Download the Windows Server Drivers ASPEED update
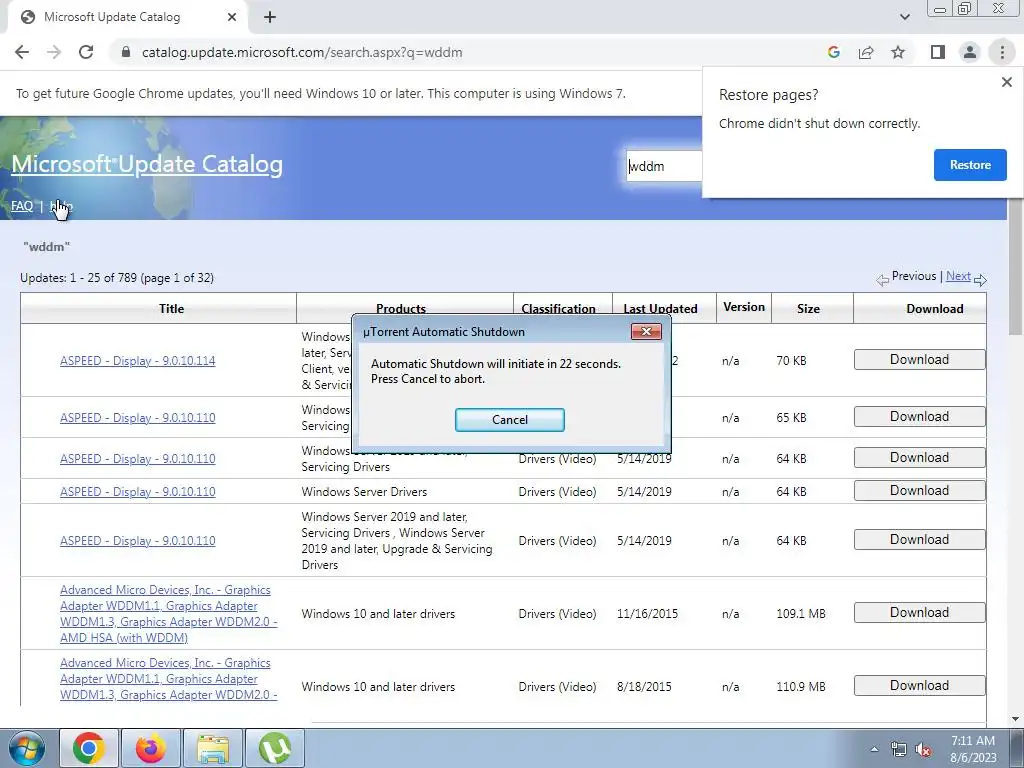The image size is (1024, 768). (920, 490)
